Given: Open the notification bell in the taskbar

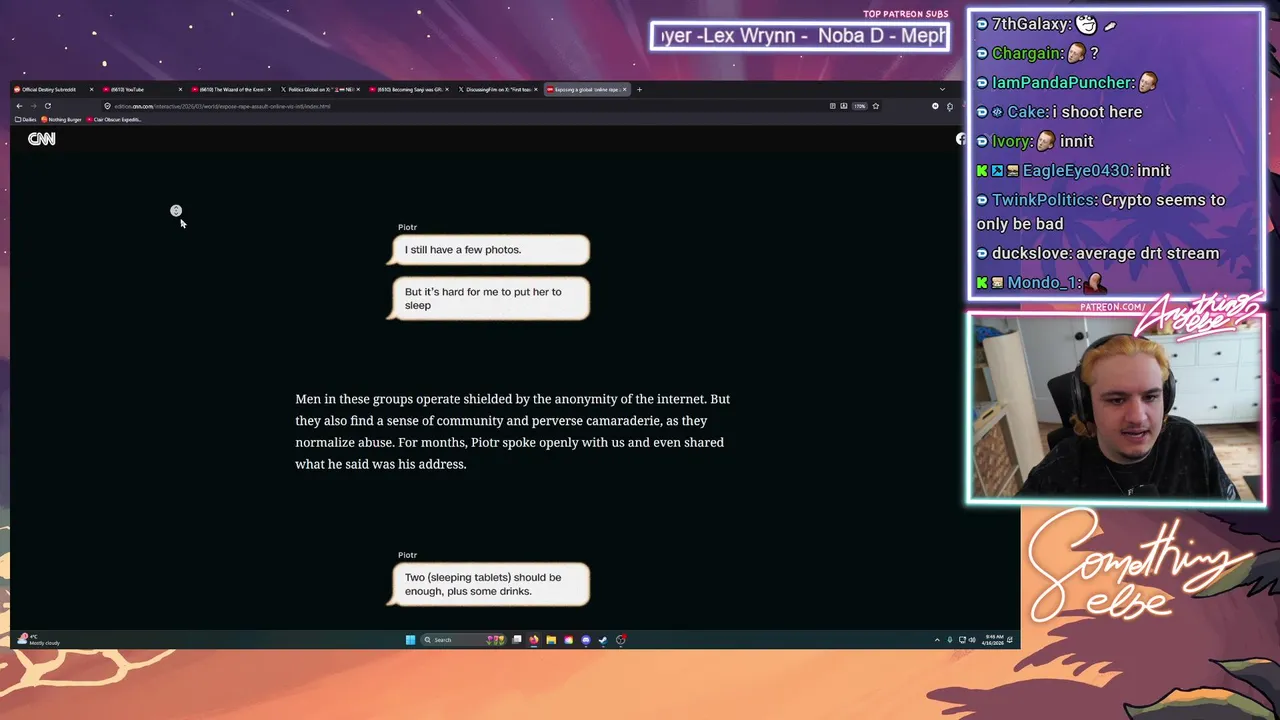Looking at the screenshot, I should pos(1010,640).
